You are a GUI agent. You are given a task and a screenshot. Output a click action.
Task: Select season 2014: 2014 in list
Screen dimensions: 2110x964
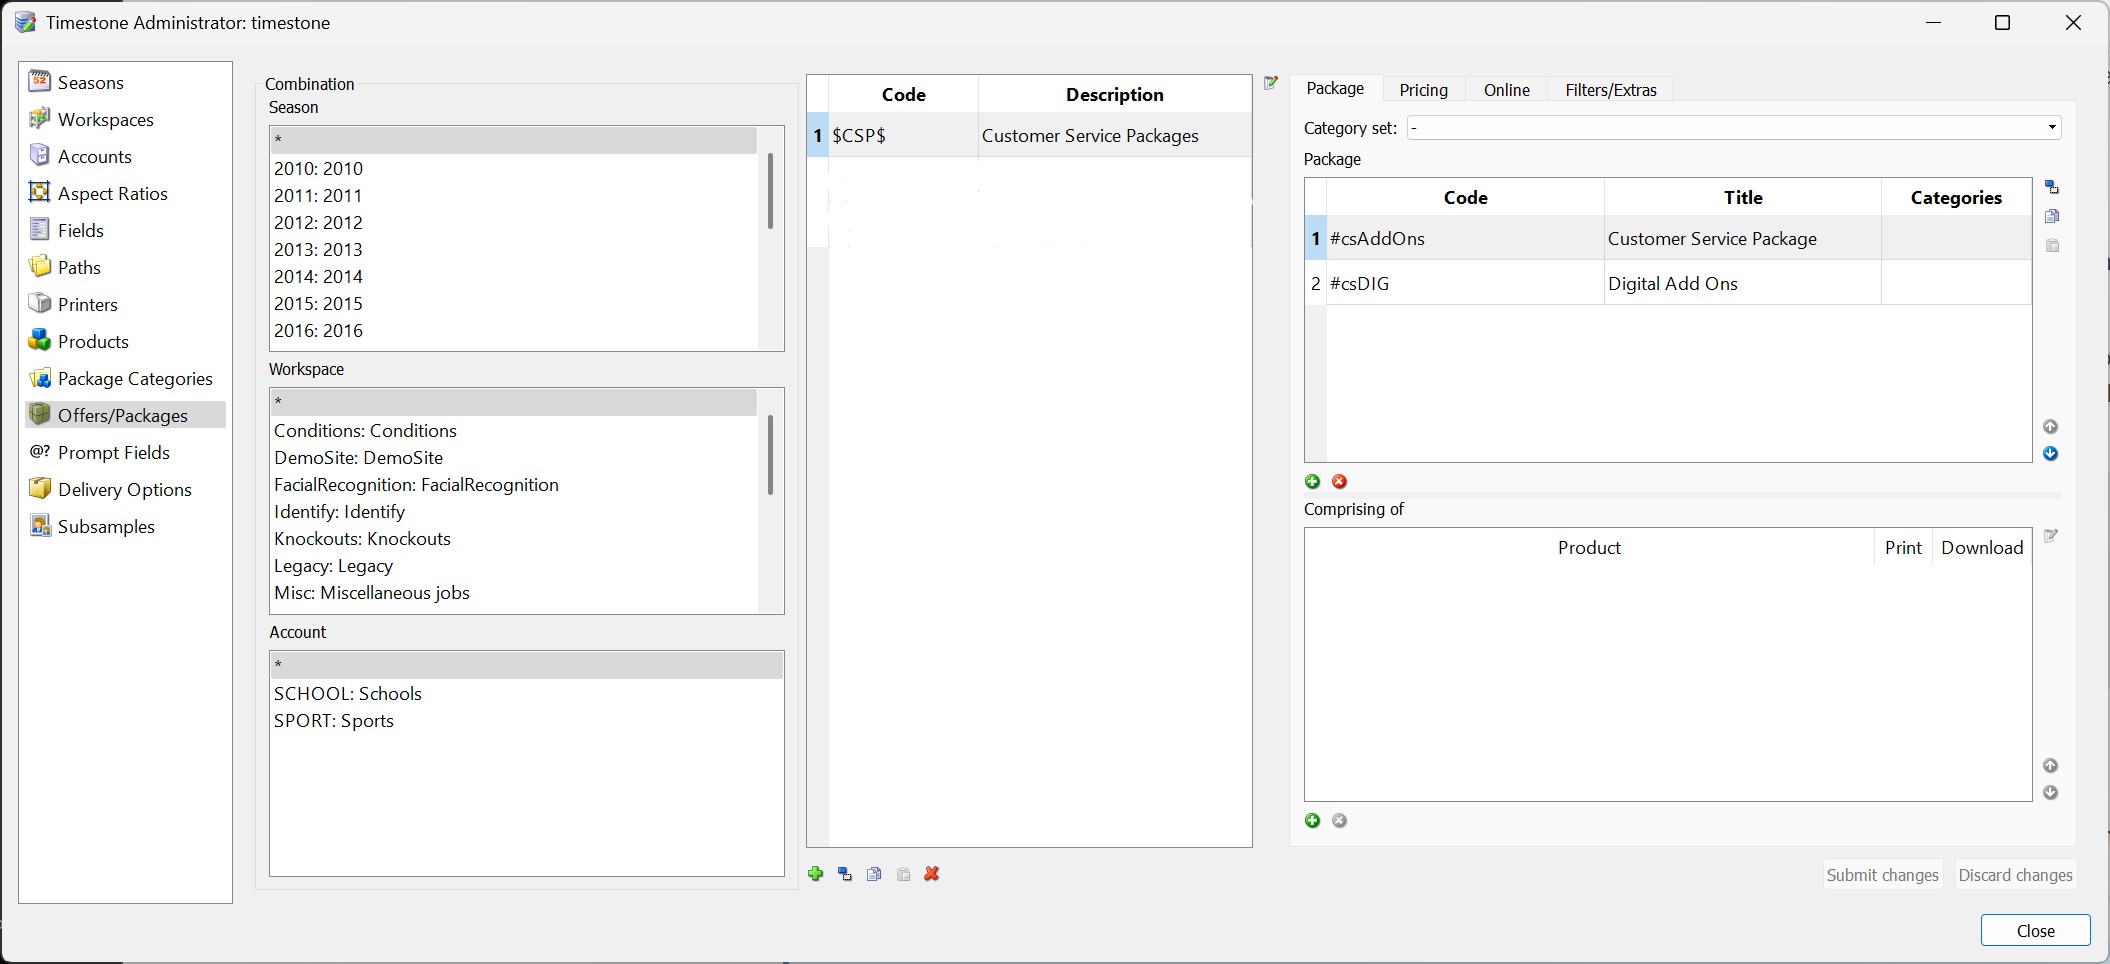pyautogui.click(x=318, y=277)
